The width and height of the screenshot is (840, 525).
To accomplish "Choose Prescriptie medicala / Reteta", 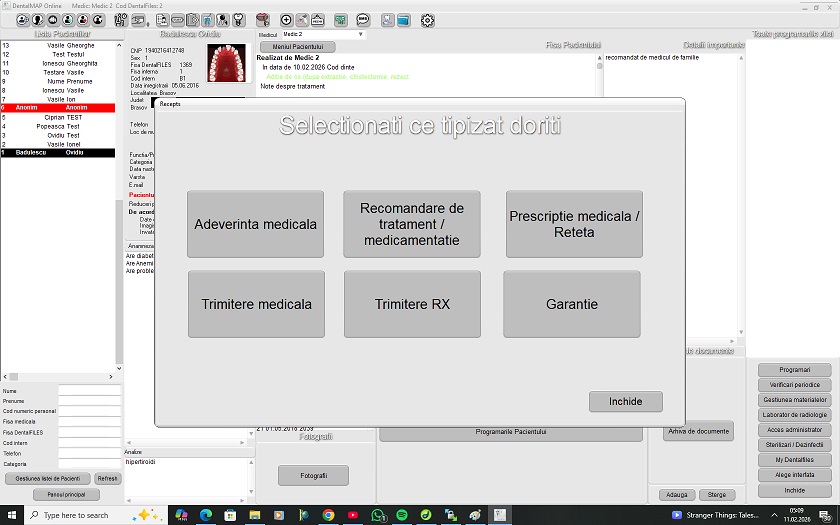I will pos(574,224).
